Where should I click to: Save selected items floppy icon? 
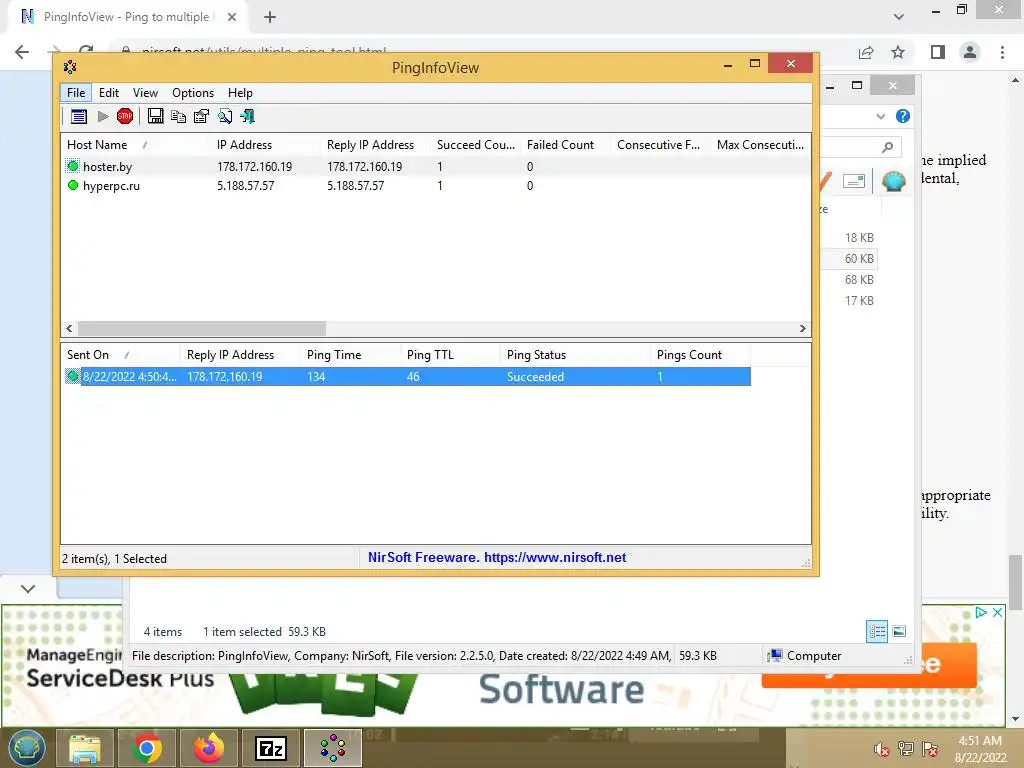click(155, 116)
